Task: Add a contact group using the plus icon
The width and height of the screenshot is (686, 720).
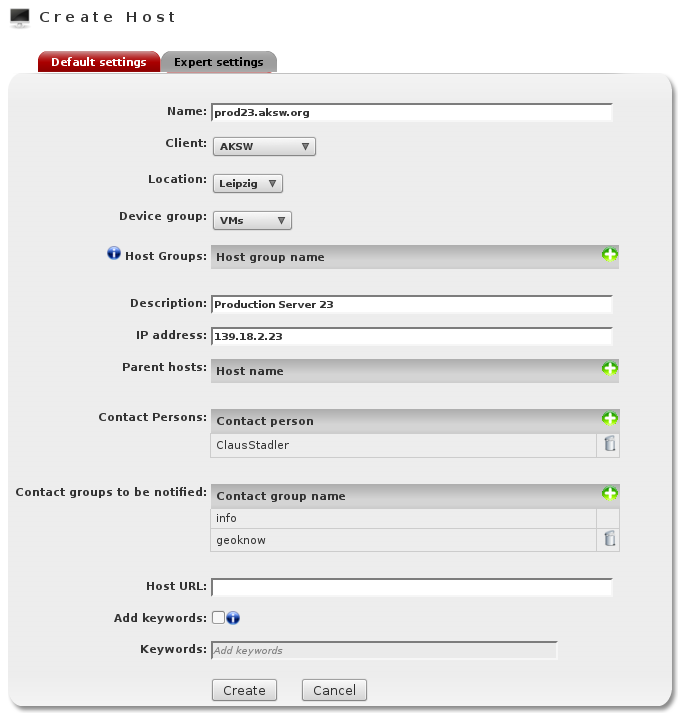Action: click(609, 494)
